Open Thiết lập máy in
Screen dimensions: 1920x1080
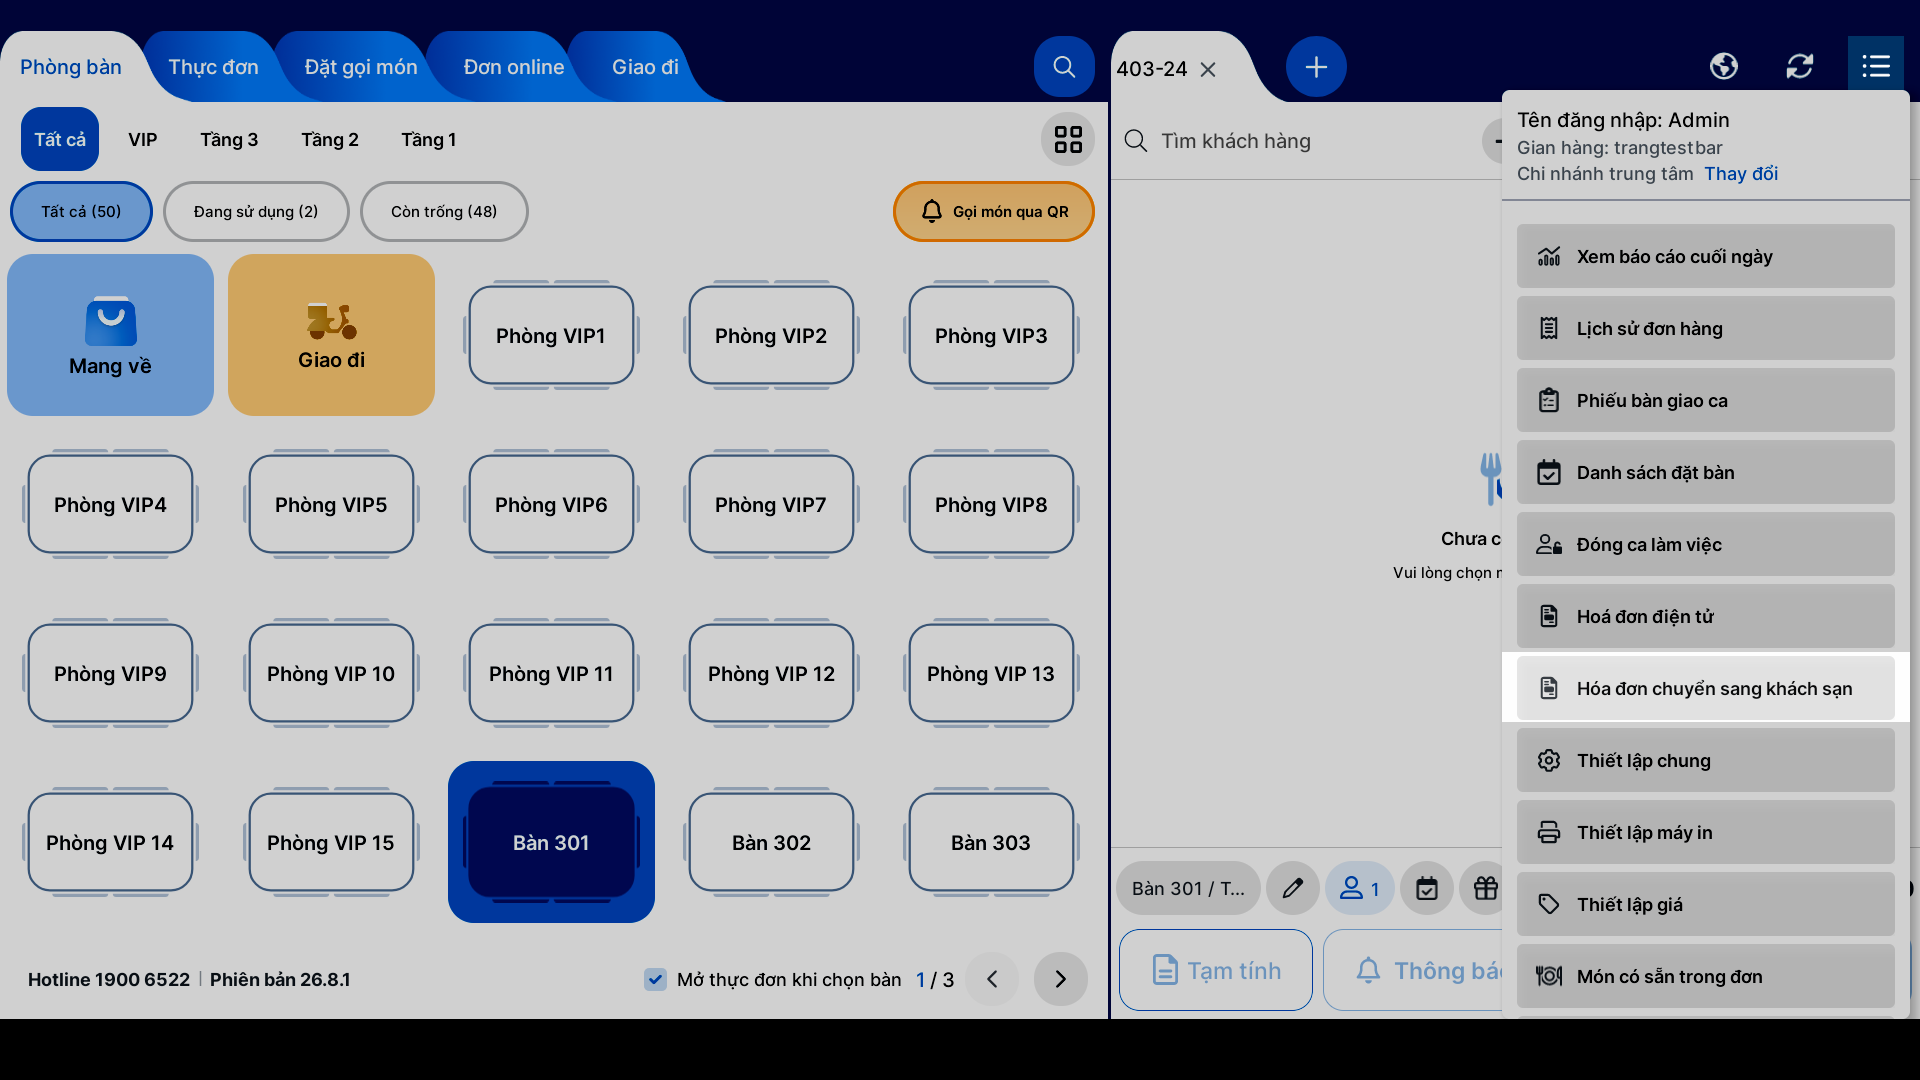[1705, 832]
